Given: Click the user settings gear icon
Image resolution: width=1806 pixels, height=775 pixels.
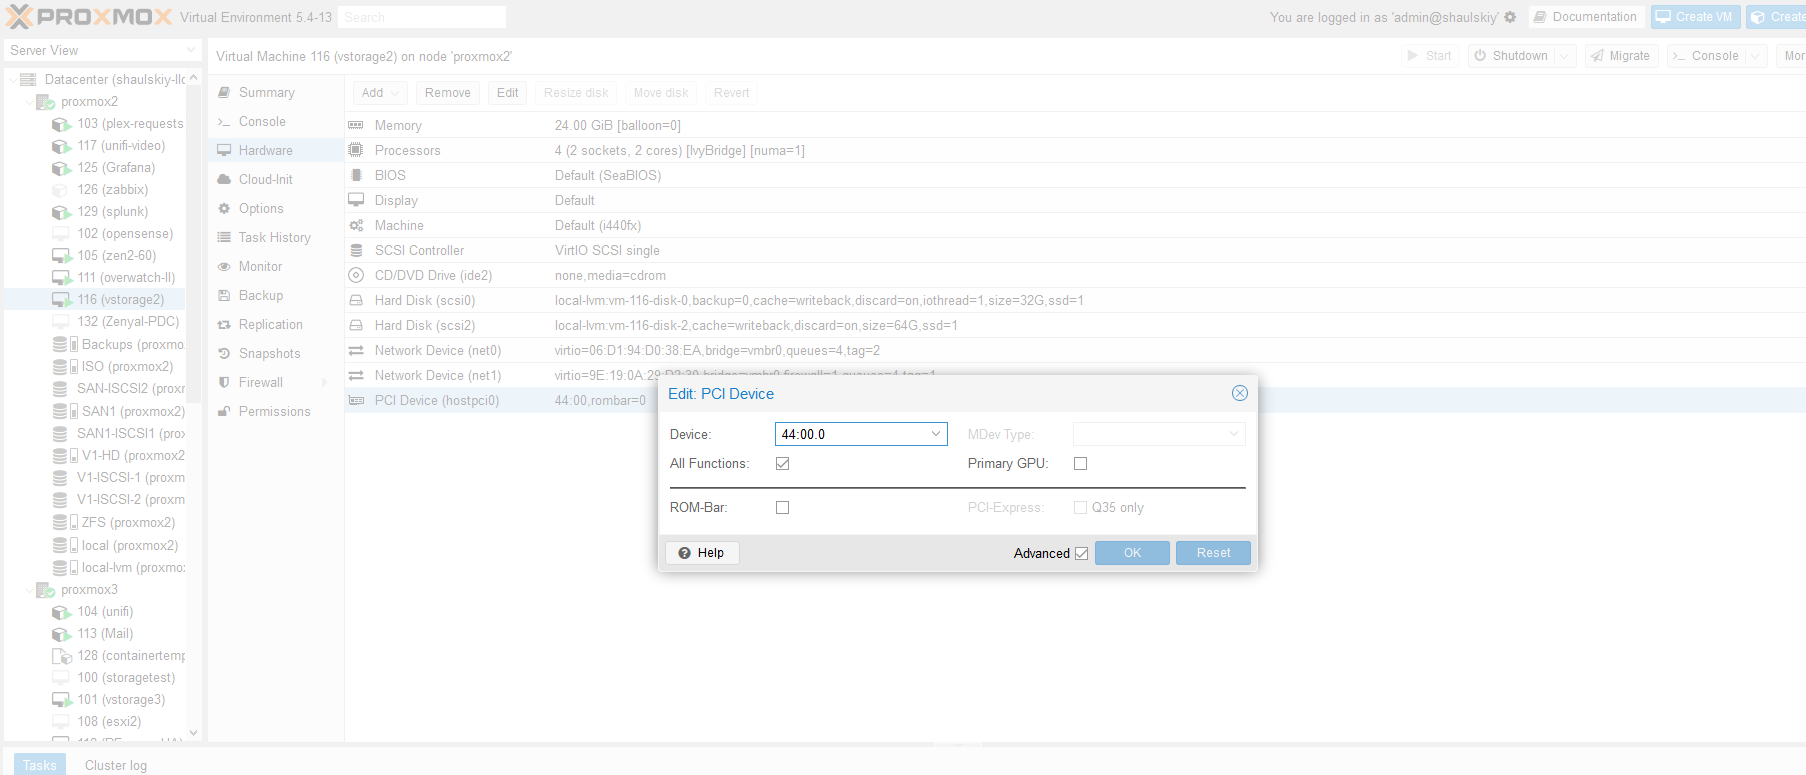Looking at the screenshot, I should point(1510,17).
